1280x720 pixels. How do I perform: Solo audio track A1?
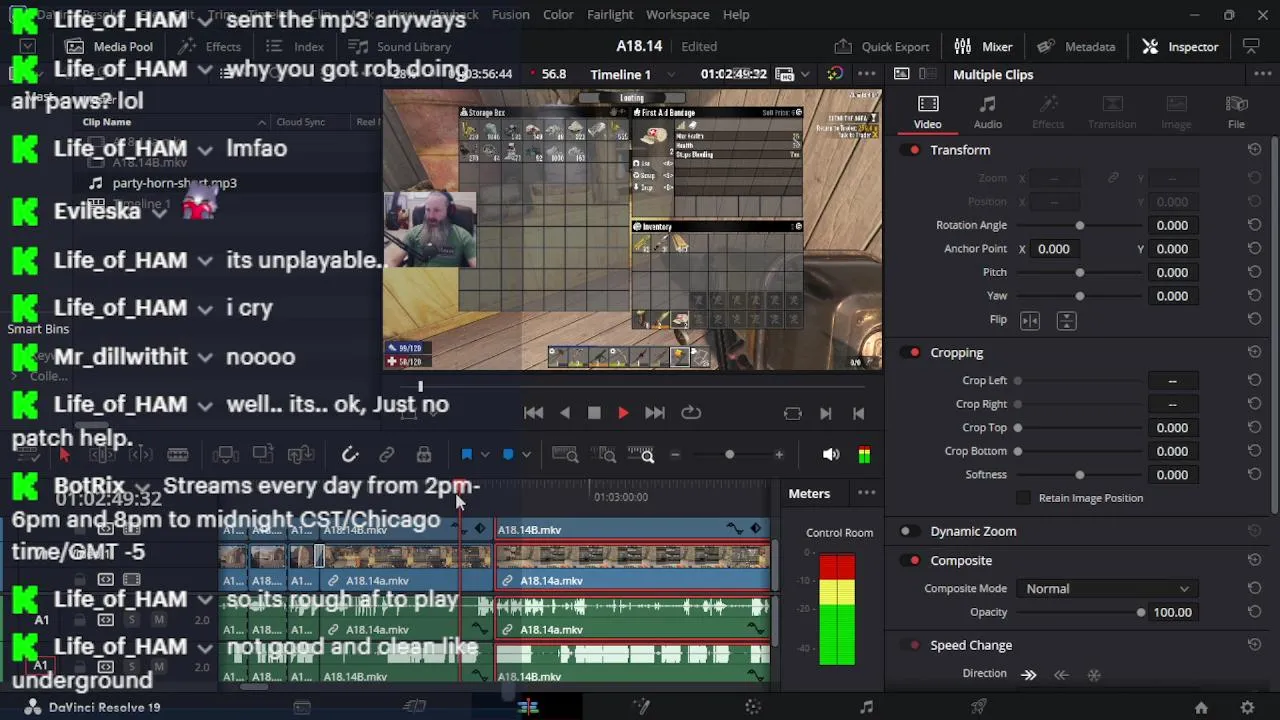132,620
